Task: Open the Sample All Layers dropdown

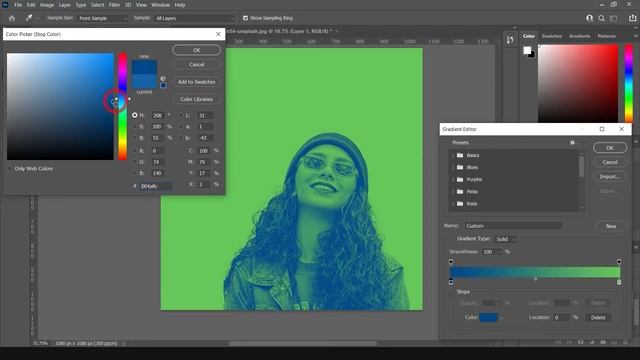Action: (195, 18)
